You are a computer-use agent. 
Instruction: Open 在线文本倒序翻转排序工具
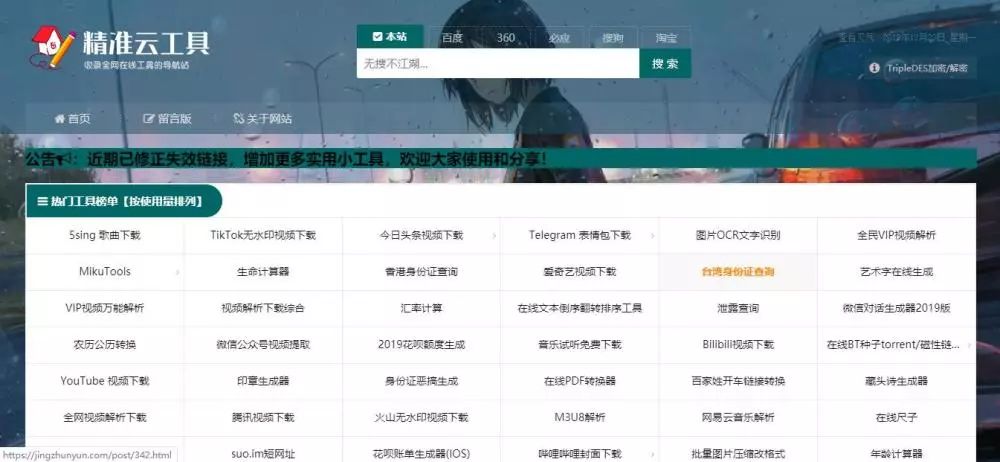(579, 308)
